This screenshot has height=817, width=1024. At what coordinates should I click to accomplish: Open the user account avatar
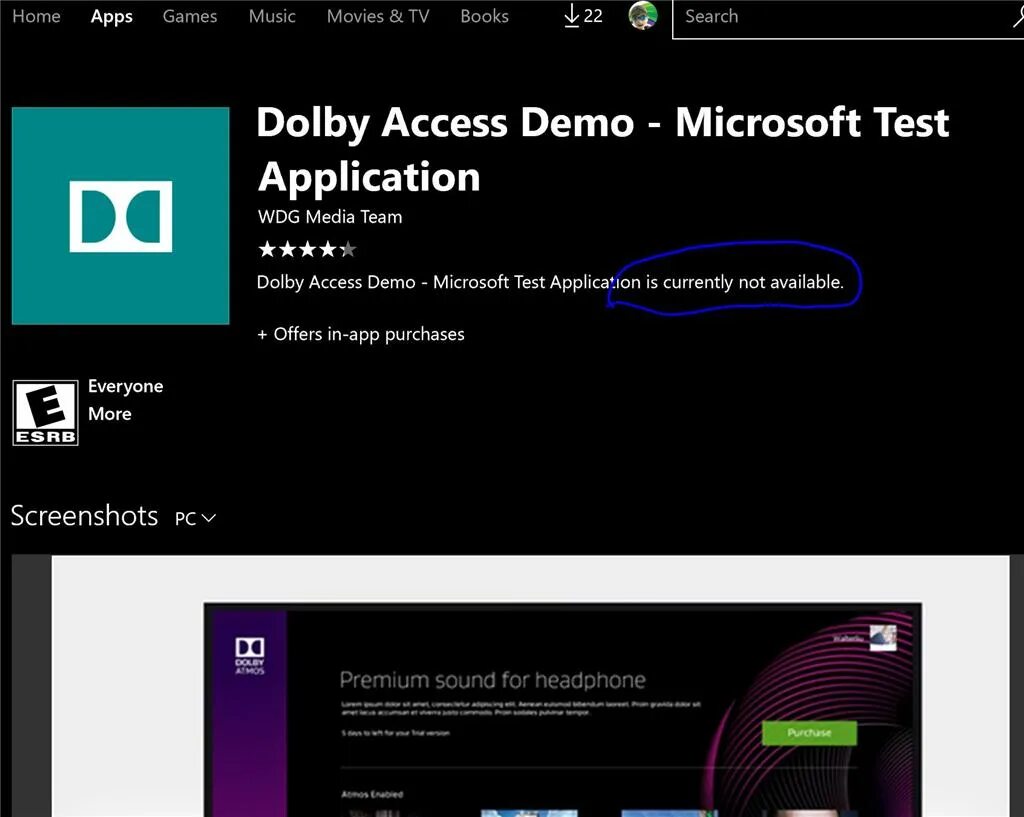(x=643, y=16)
